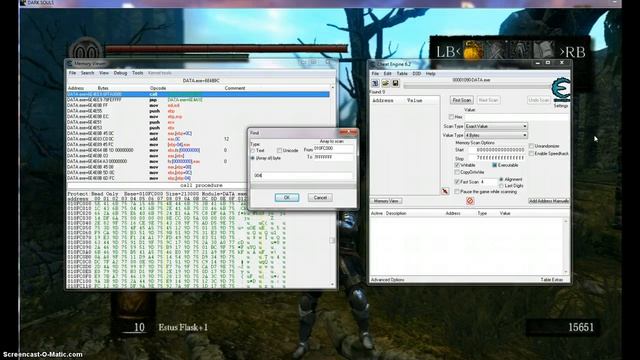This screenshot has height=360, width=640.
Task: Click the scan Value input field
Action: [x=516, y=117]
